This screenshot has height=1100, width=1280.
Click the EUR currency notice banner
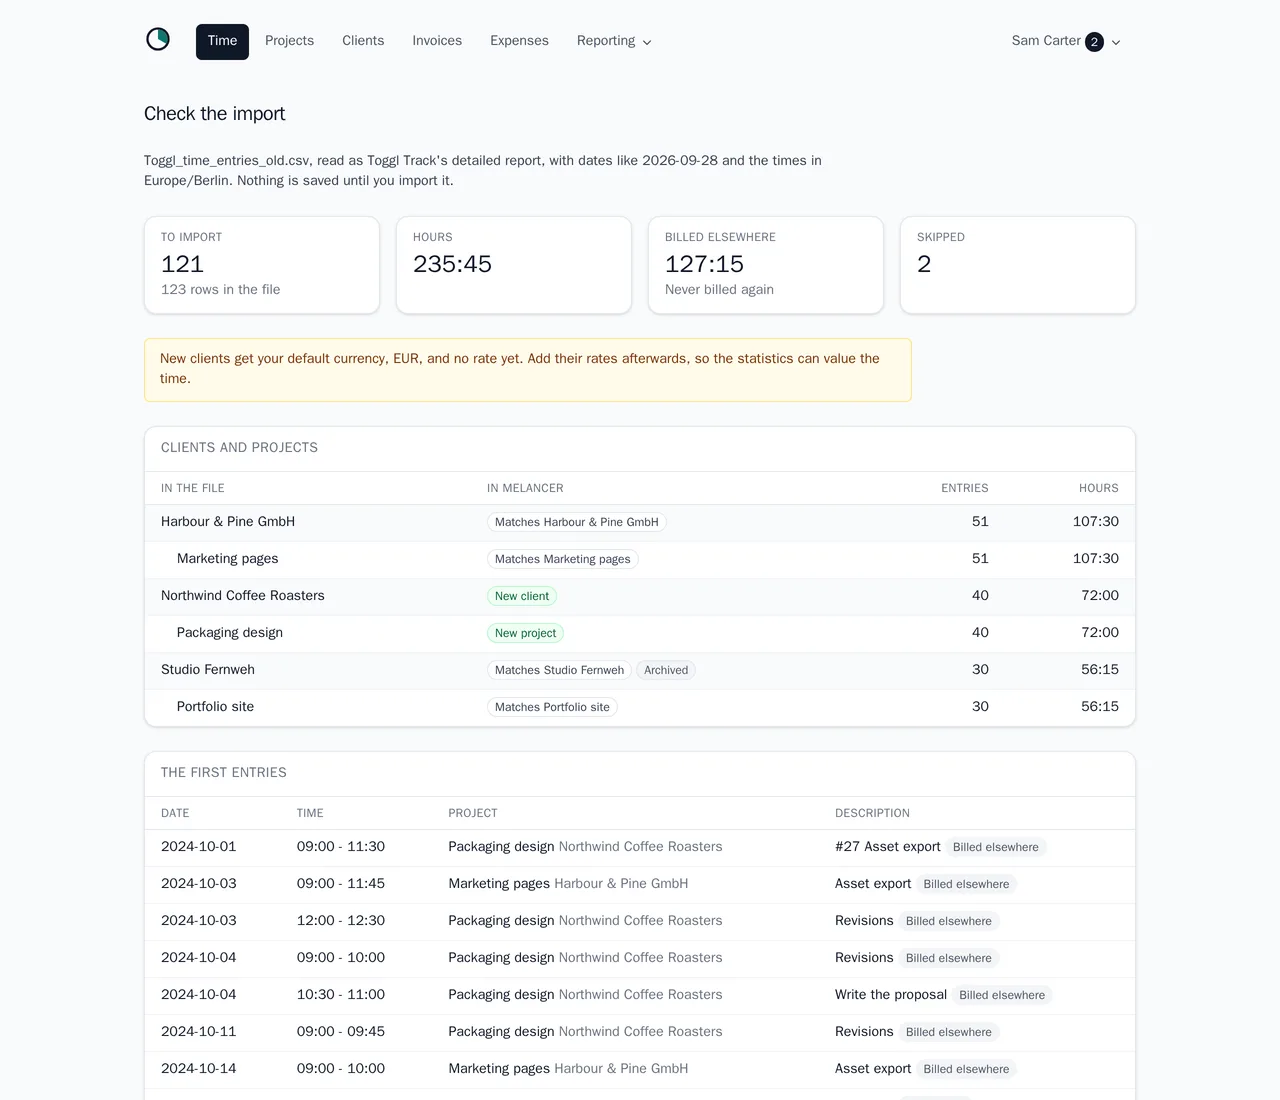[x=528, y=370]
